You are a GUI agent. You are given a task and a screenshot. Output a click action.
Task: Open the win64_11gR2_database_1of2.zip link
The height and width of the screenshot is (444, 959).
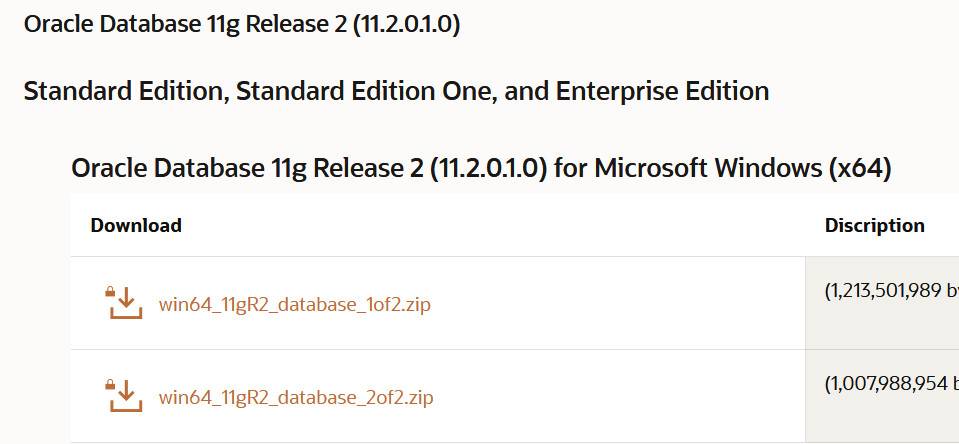295,304
